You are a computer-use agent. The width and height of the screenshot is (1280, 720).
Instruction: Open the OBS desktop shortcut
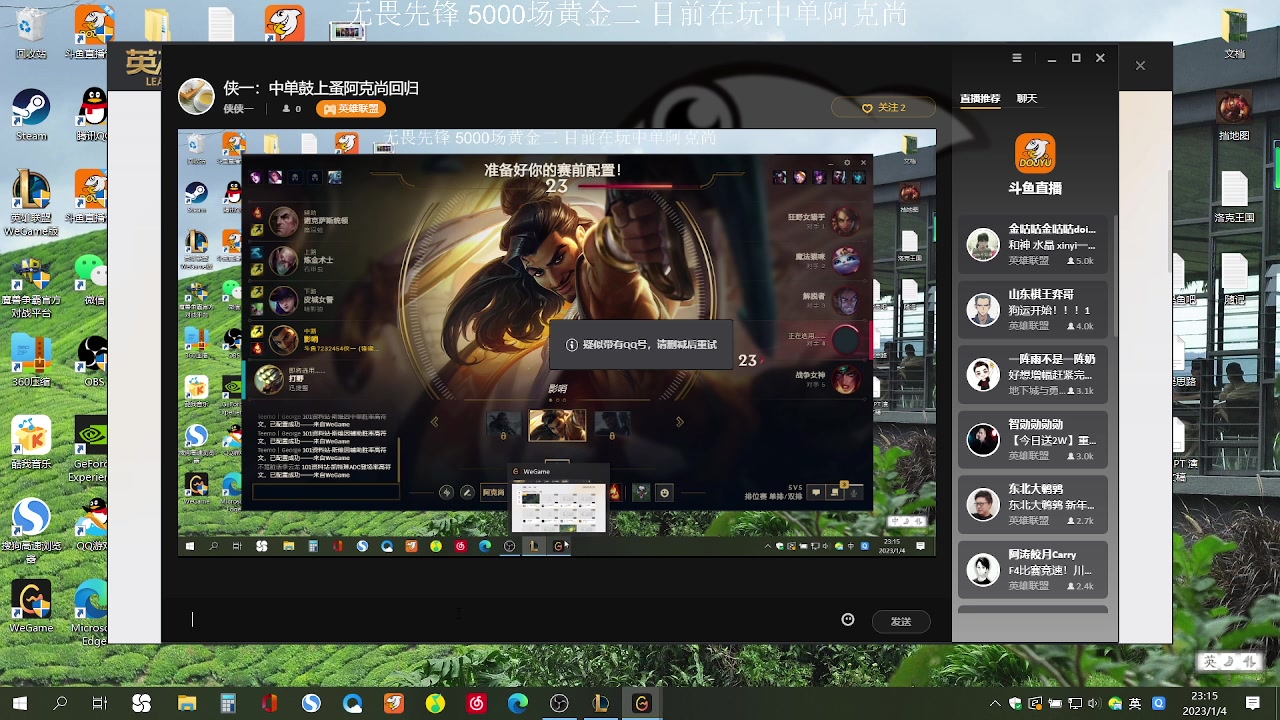(92, 360)
